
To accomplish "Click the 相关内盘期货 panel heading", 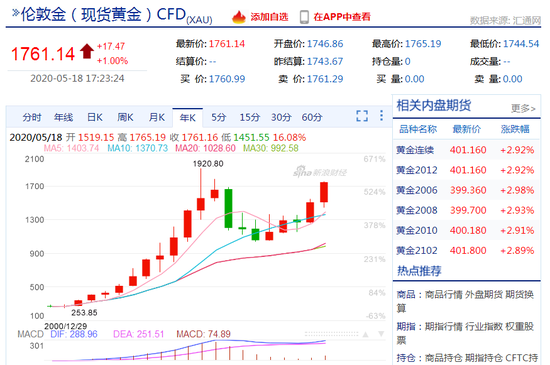I will pos(434,106).
